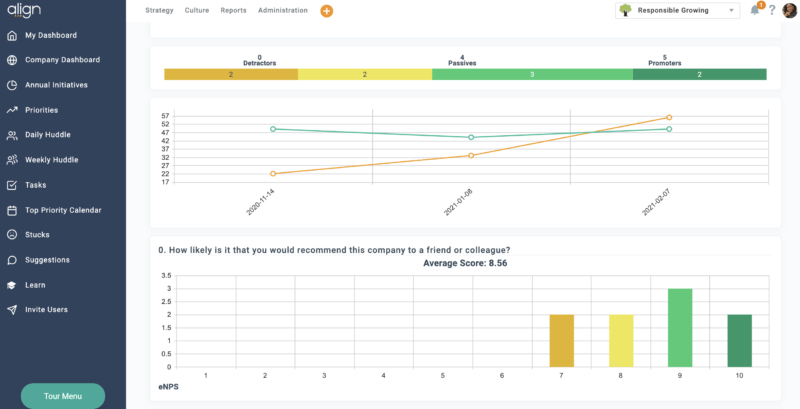Select the Annual Initiatives pie icon
The image size is (800, 409).
(x=12, y=85)
